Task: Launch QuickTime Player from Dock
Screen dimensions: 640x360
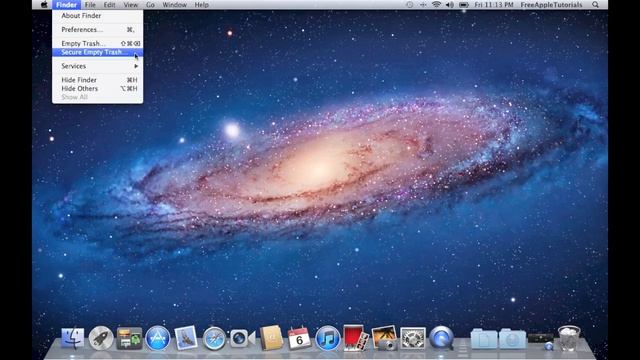Action: [x=441, y=338]
